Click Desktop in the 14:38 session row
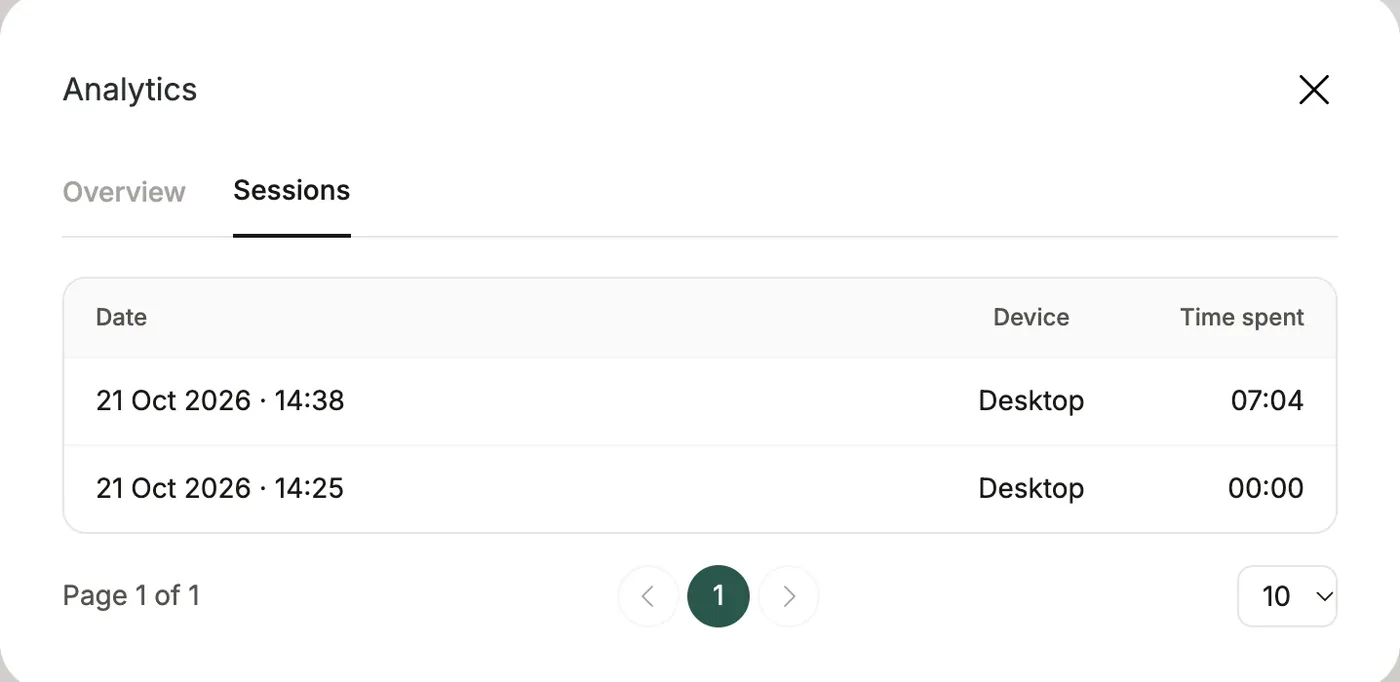Viewport: 1400px width, 682px height. pos(1031,401)
